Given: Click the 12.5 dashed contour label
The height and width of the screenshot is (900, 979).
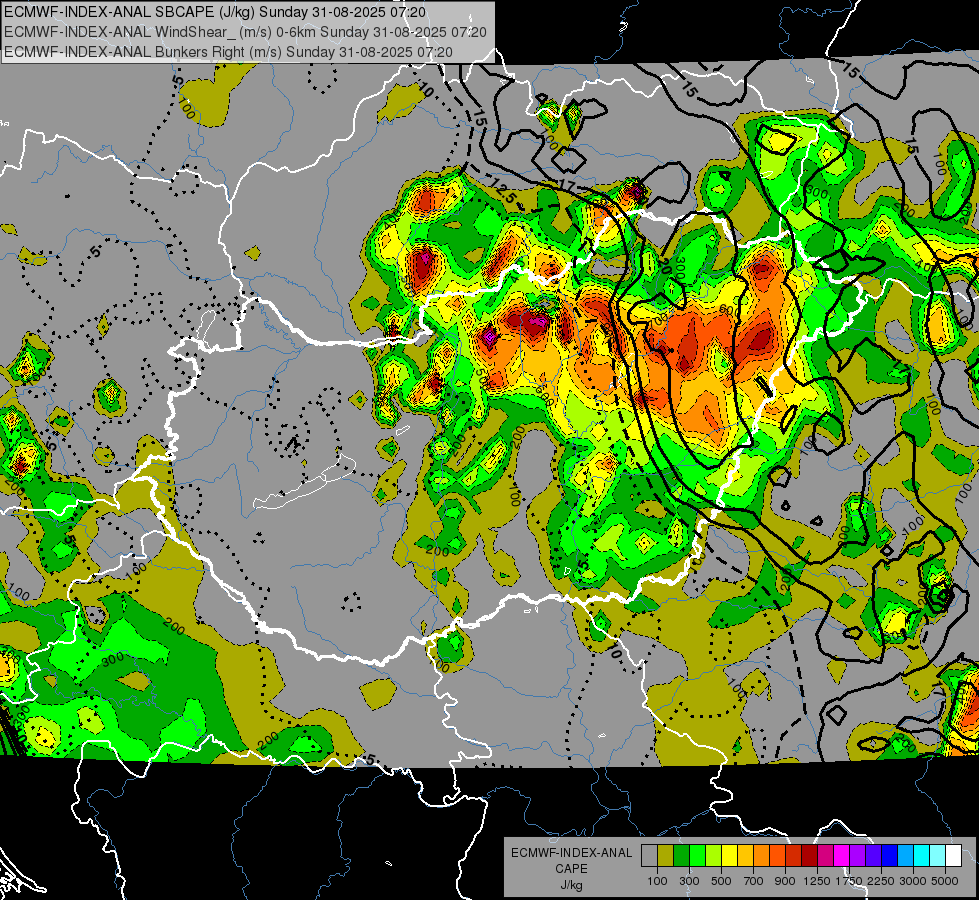Looking at the screenshot, I should (x=504, y=189).
